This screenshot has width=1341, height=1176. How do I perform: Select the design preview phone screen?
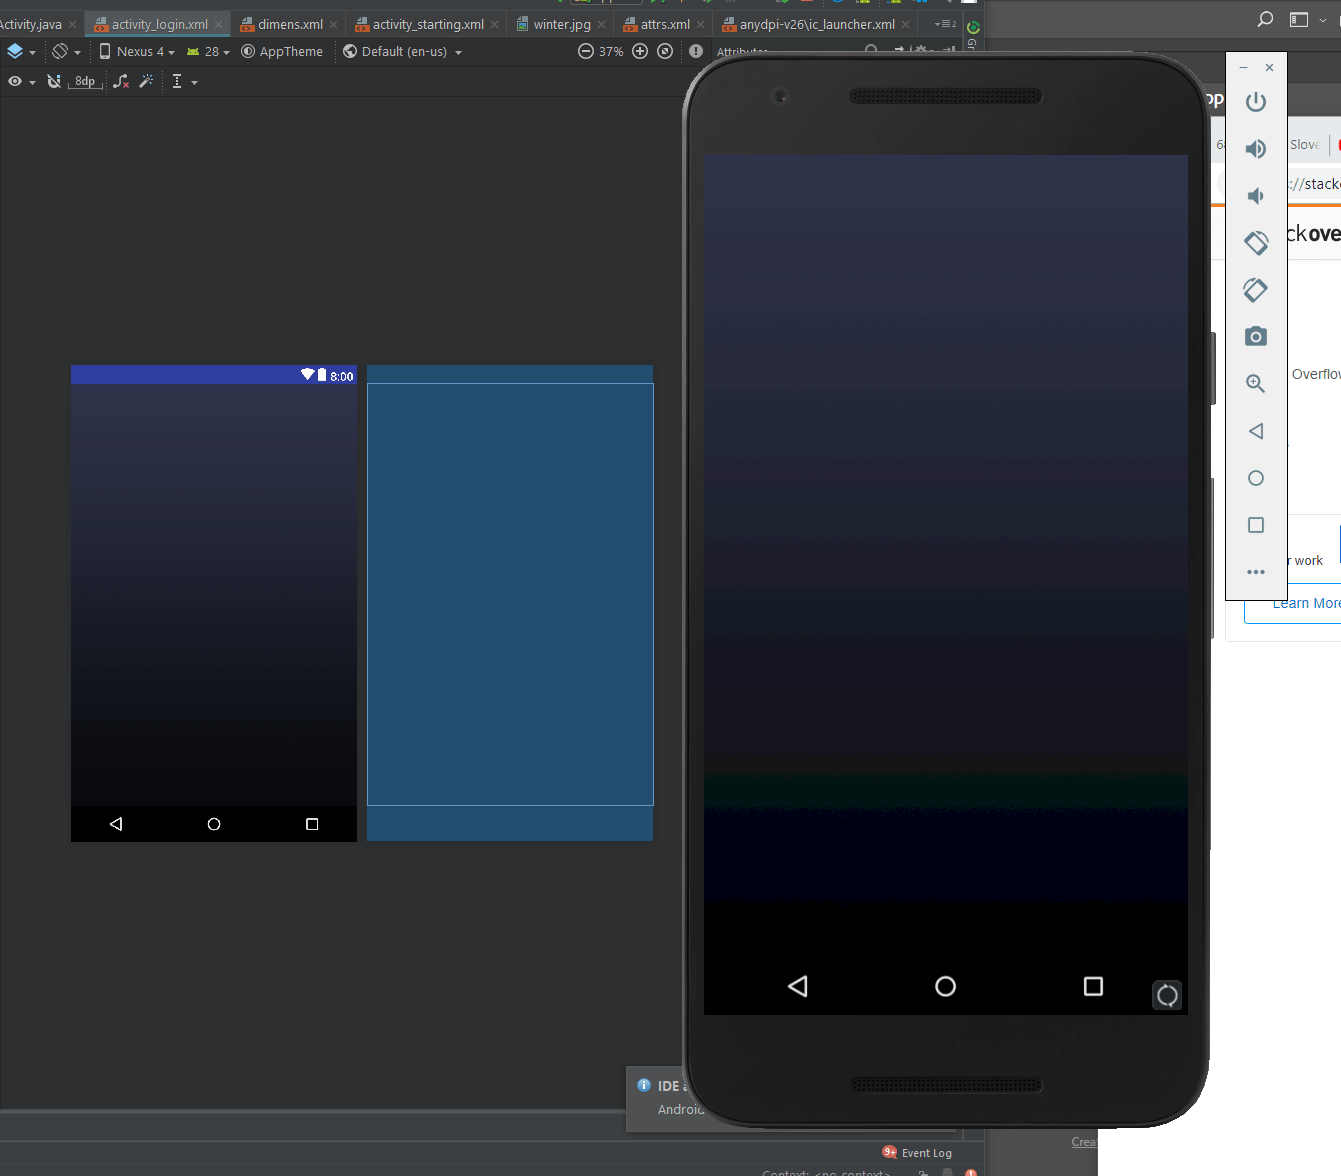pyautogui.click(x=214, y=603)
